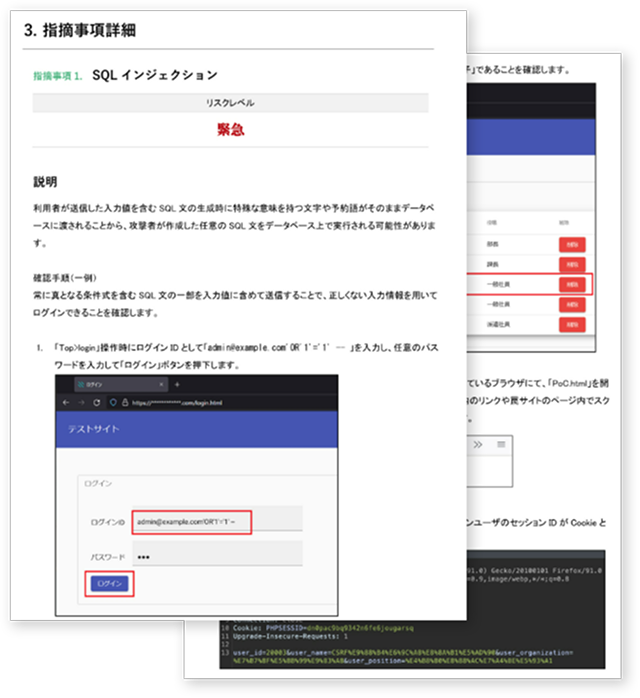Focus the ログインID input field
Screen dimensions: 640x698
216,520
